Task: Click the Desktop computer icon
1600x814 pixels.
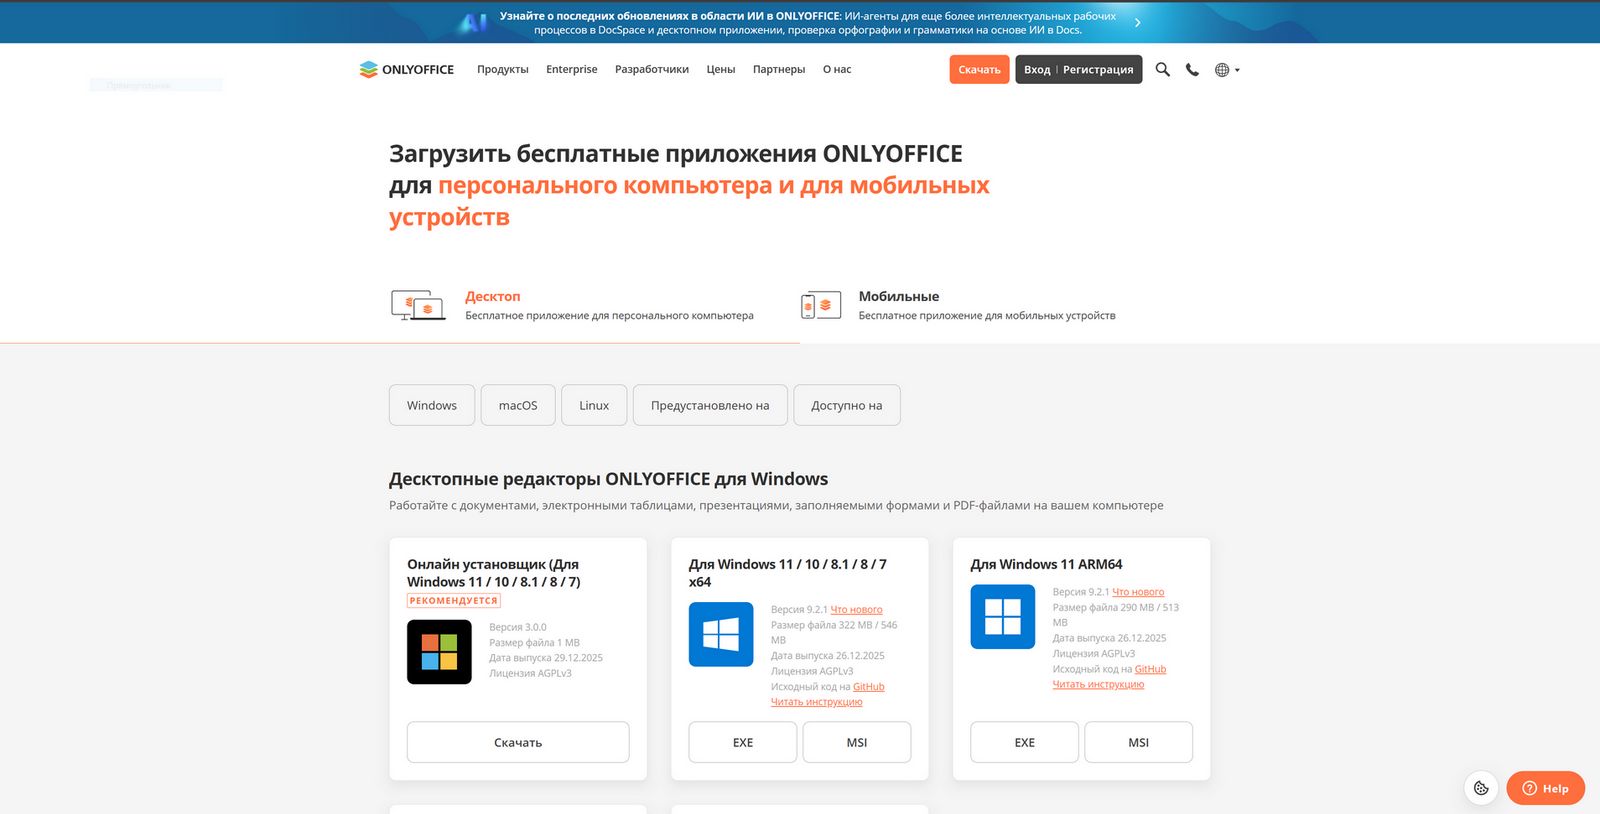Action: coord(418,305)
